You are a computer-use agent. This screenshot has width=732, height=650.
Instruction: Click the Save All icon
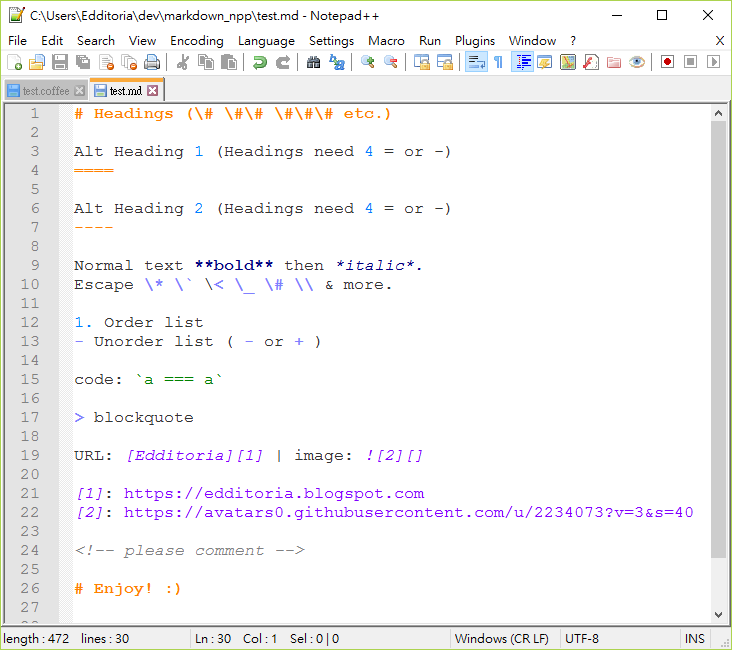point(83,62)
